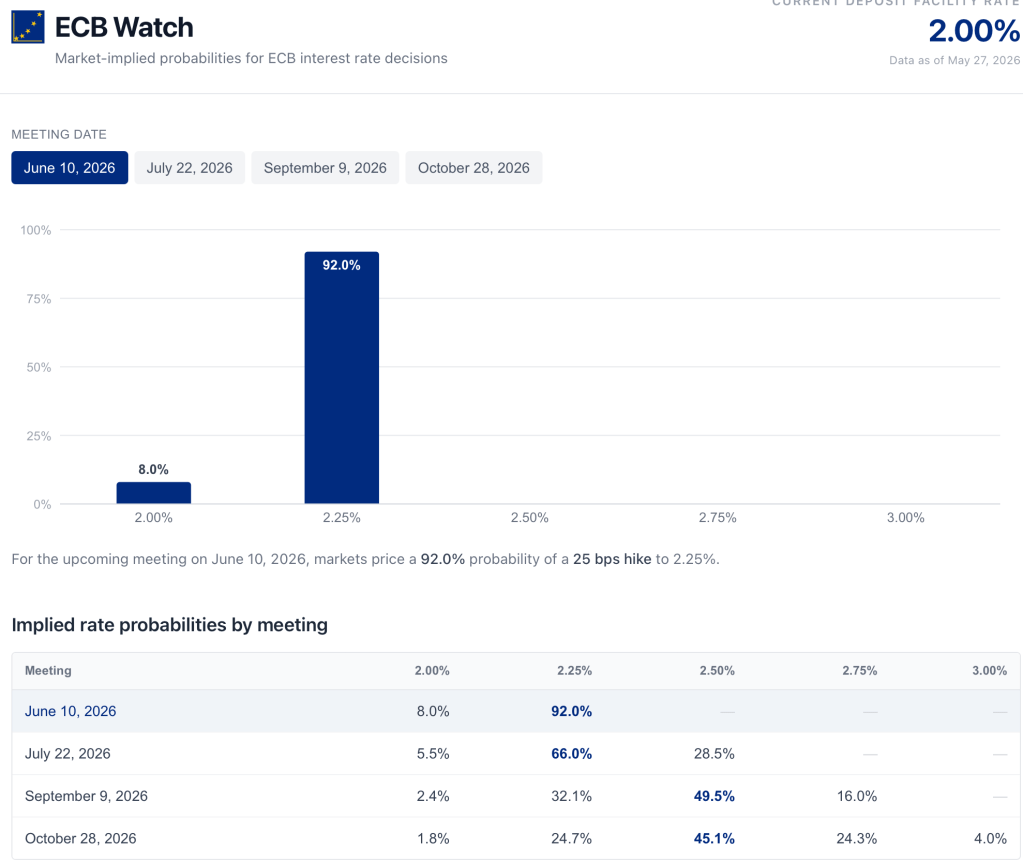This screenshot has height=862, width=1023.
Task: Open the October 28, 2026 meeting tab
Action: click(x=474, y=168)
